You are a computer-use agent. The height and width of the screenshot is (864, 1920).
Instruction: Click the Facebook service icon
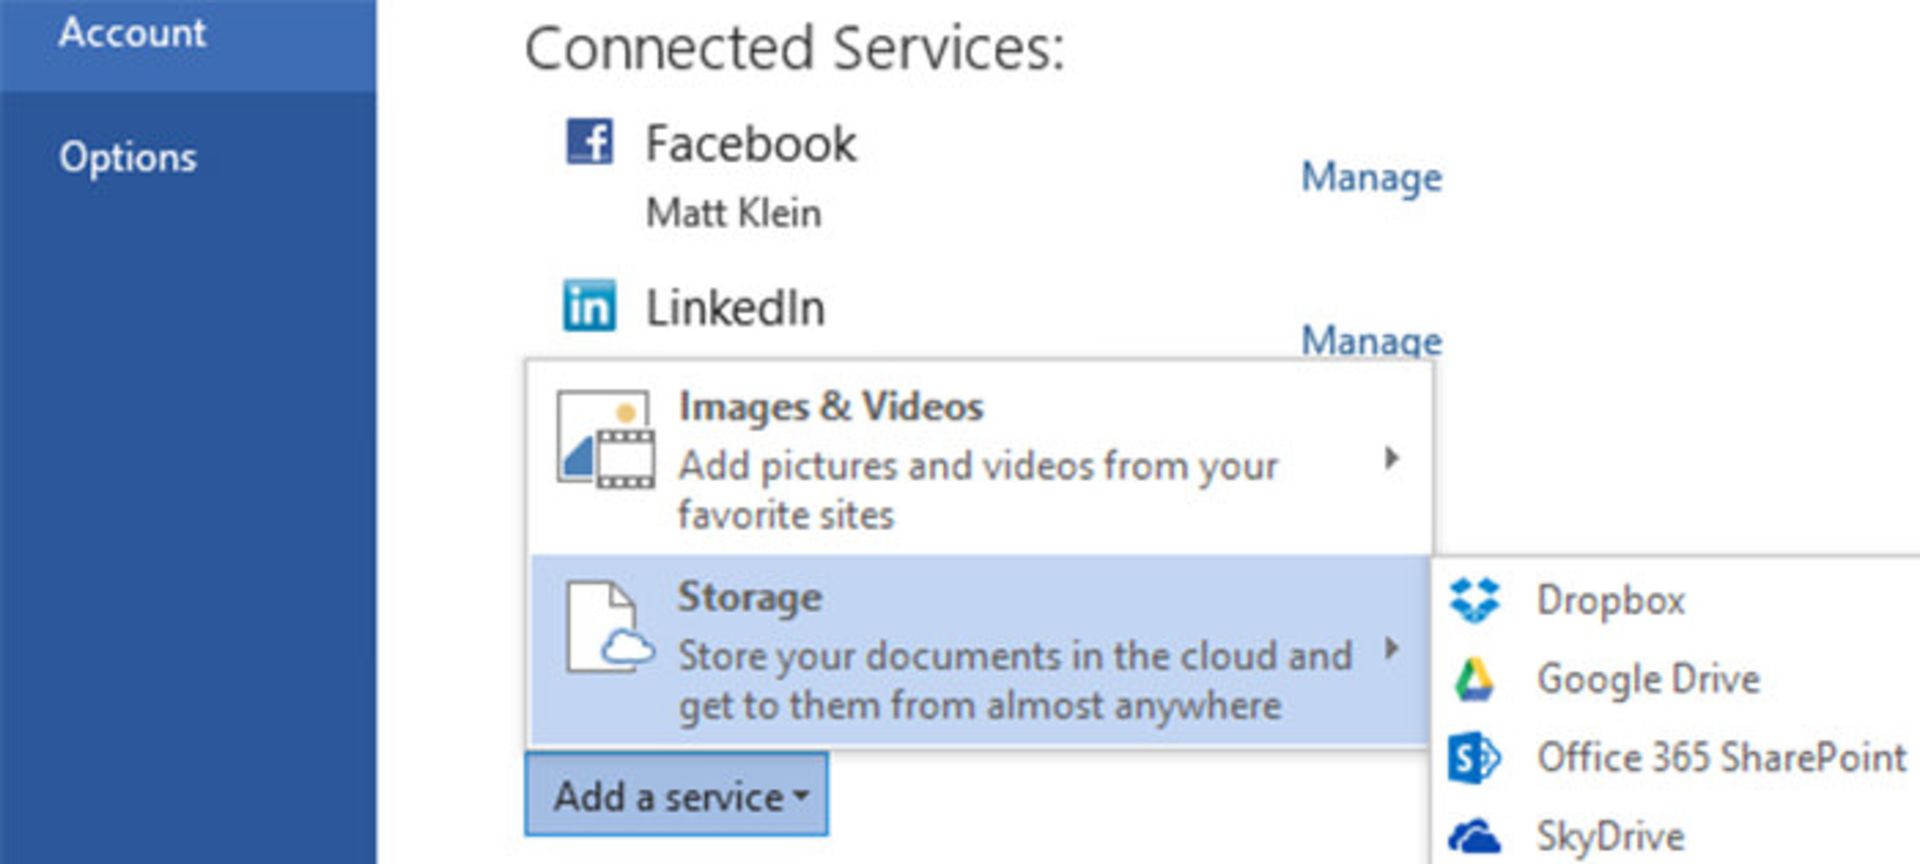(590, 143)
